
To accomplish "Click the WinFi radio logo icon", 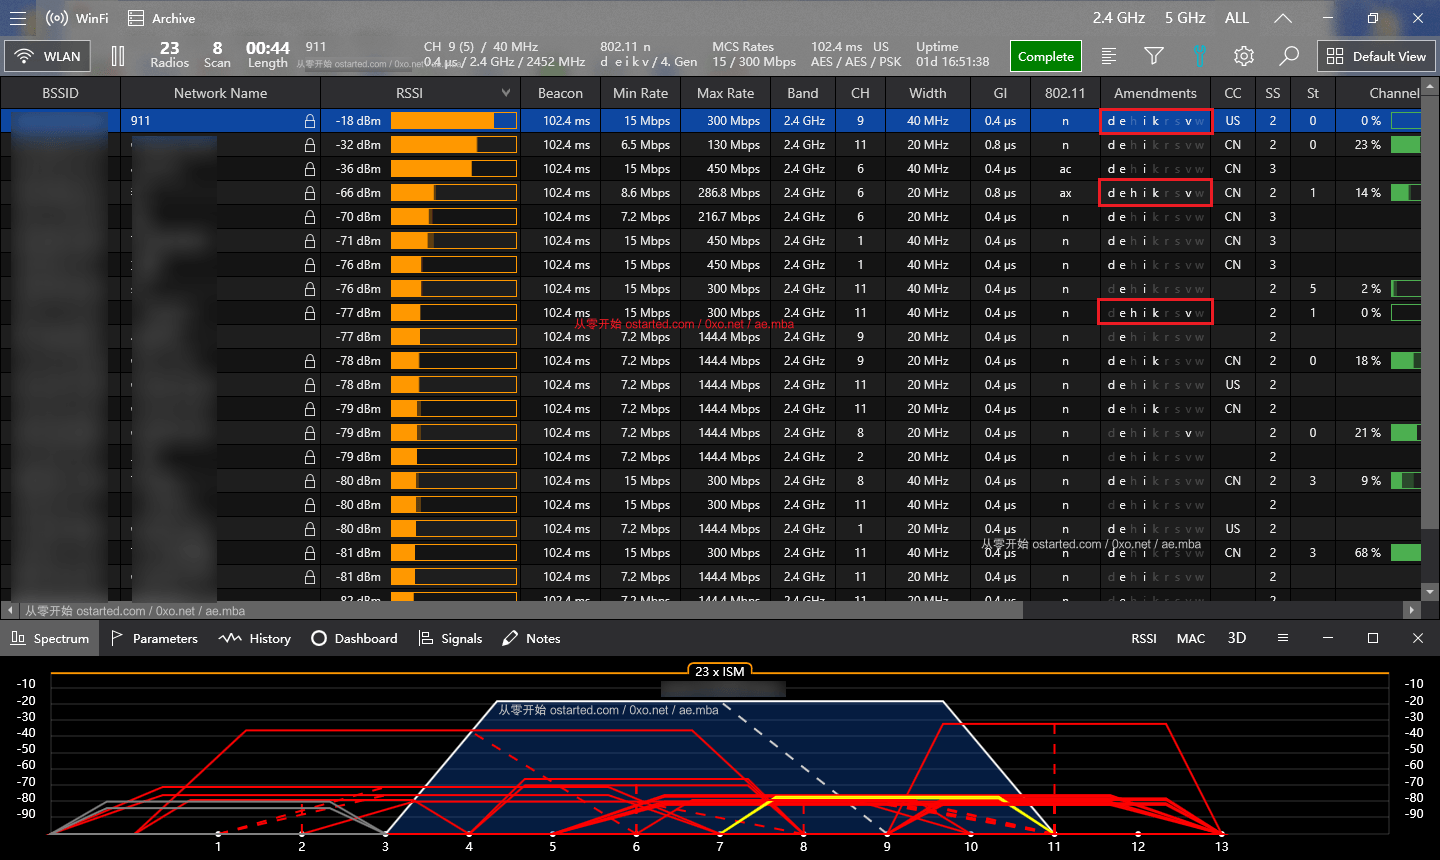I will (57, 18).
